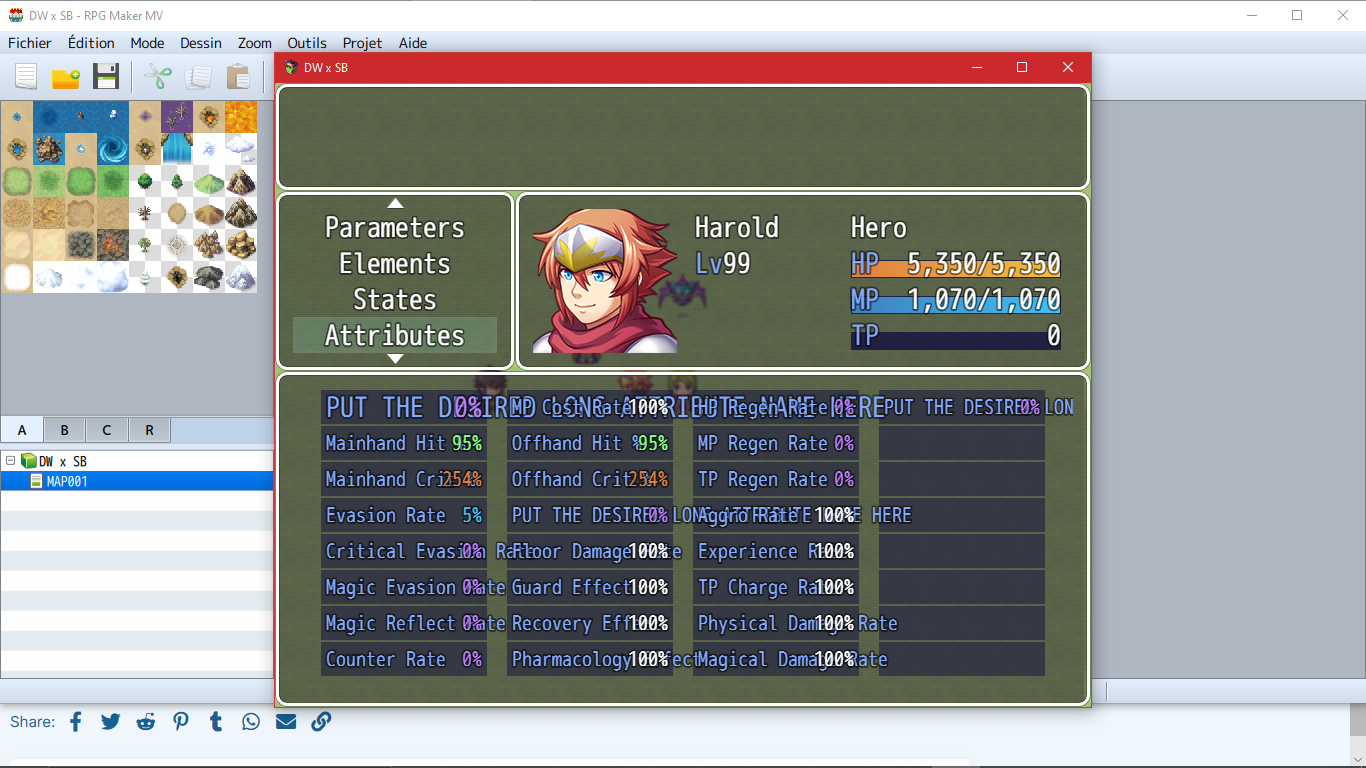Image resolution: width=1366 pixels, height=768 pixels.
Task: Share on Tumblr icon
Action: coord(216,721)
